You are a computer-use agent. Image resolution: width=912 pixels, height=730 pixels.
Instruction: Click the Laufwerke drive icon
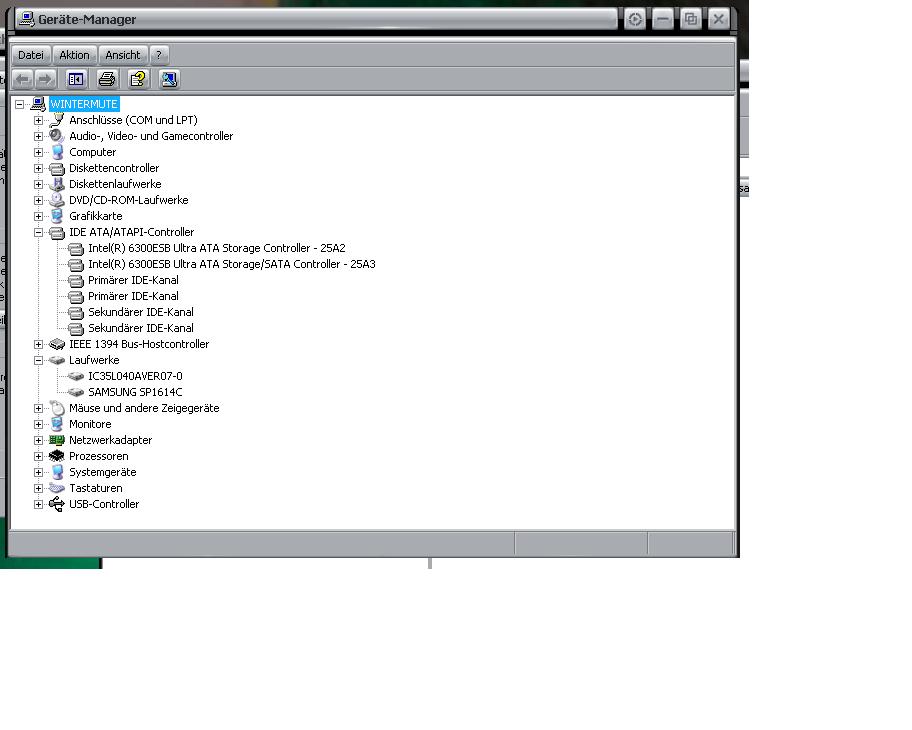coord(57,361)
